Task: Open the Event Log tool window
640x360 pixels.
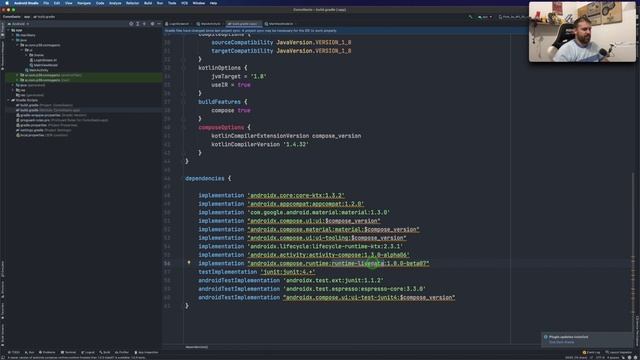Action: 591,352
